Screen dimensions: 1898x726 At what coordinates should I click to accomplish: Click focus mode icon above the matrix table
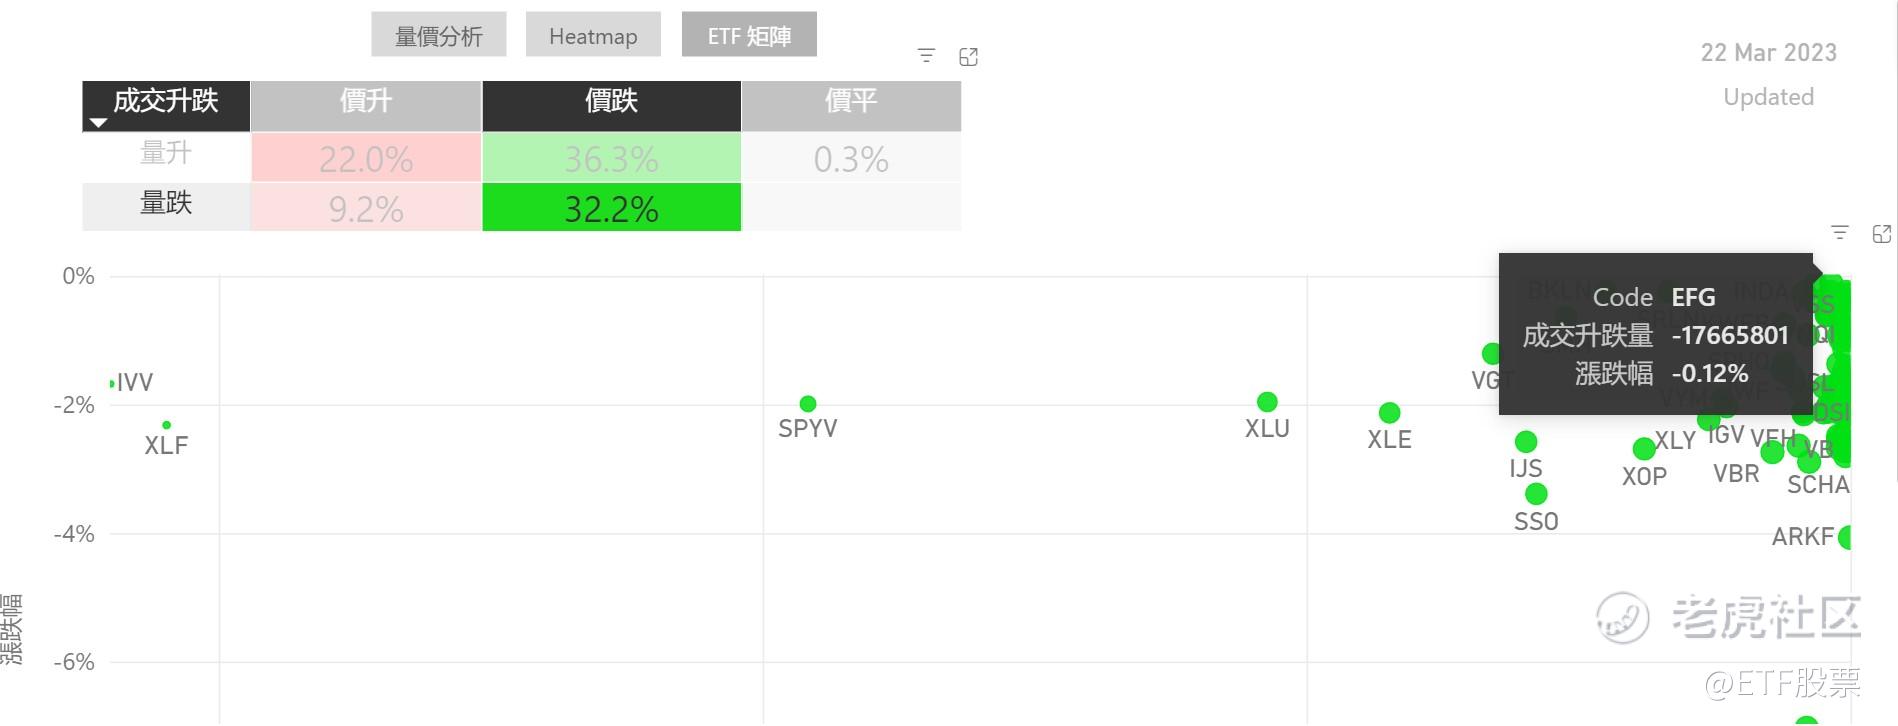click(x=968, y=57)
